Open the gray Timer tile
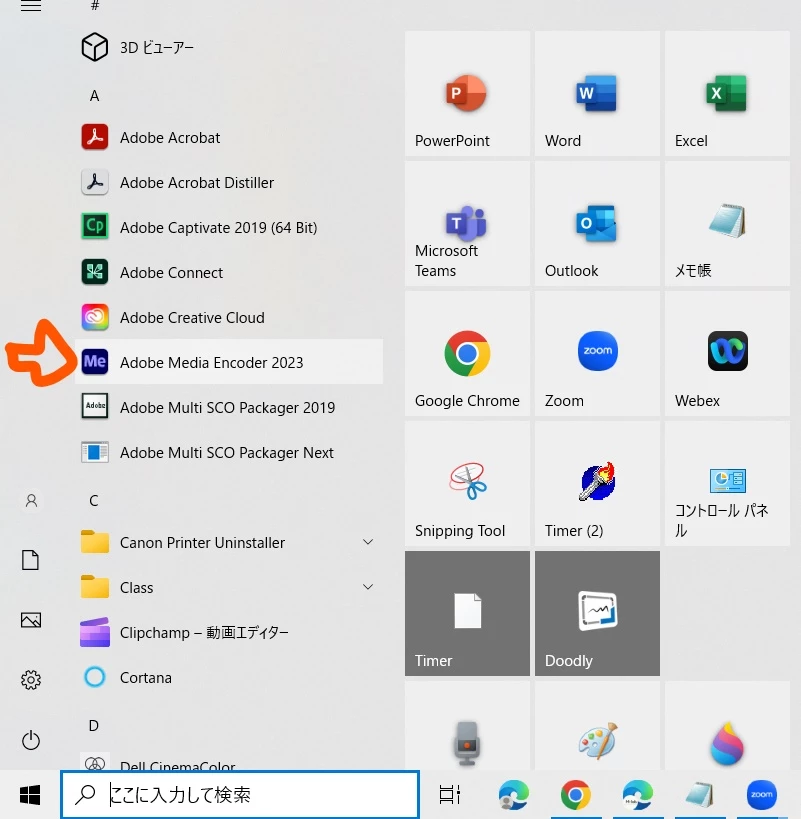801x819 pixels. click(x=467, y=614)
